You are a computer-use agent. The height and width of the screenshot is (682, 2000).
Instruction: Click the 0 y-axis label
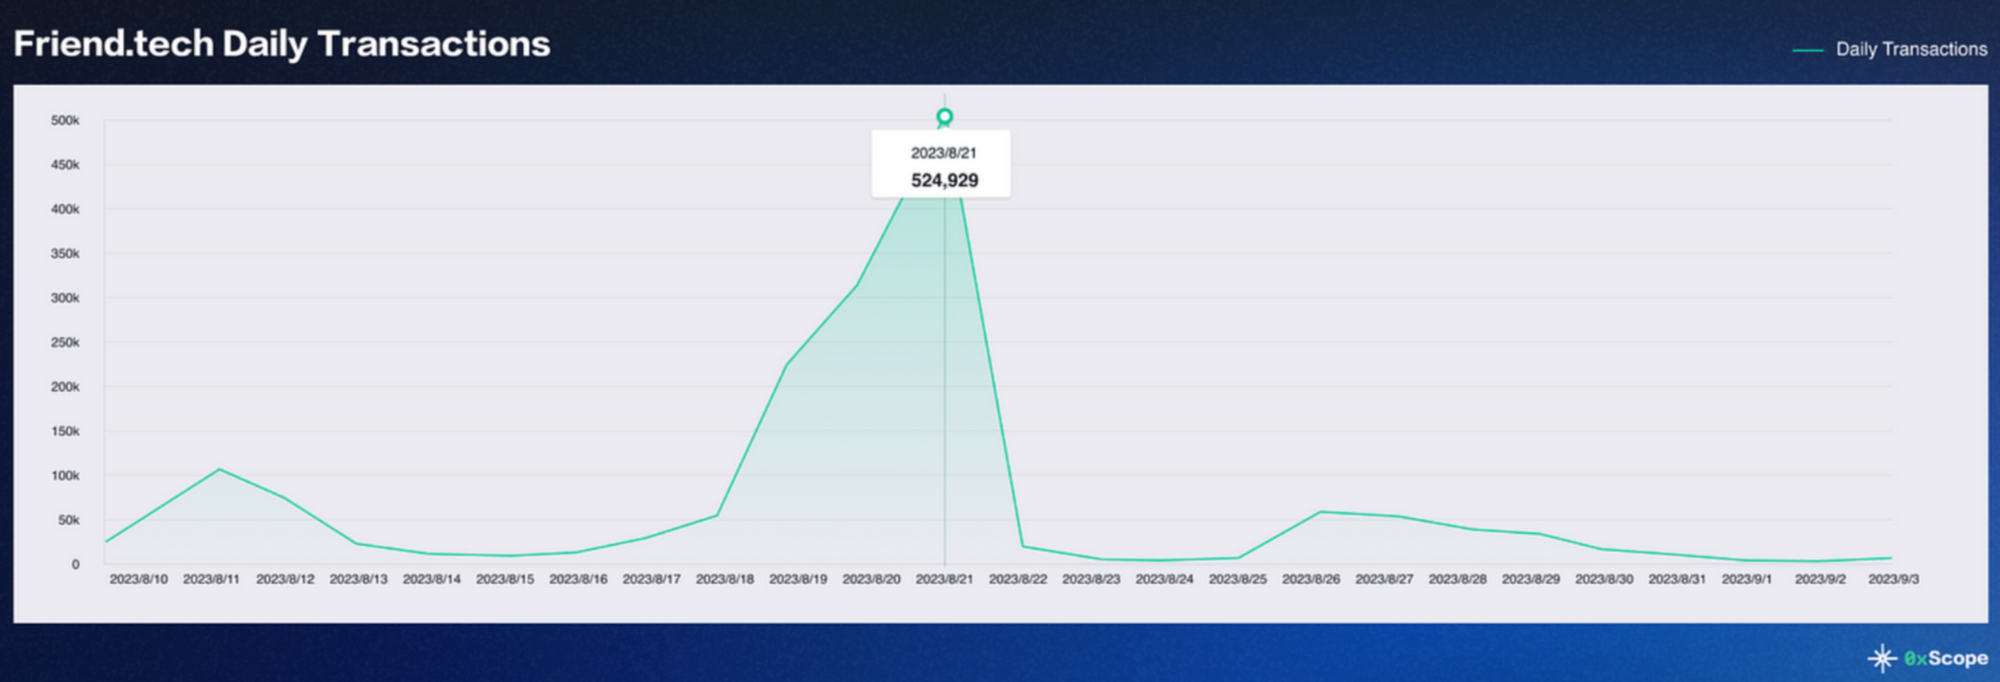click(x=75, y=565)
